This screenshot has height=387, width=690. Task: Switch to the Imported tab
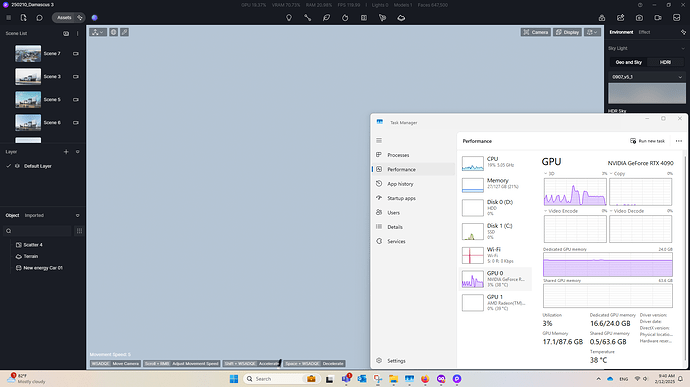pos(34,215)
